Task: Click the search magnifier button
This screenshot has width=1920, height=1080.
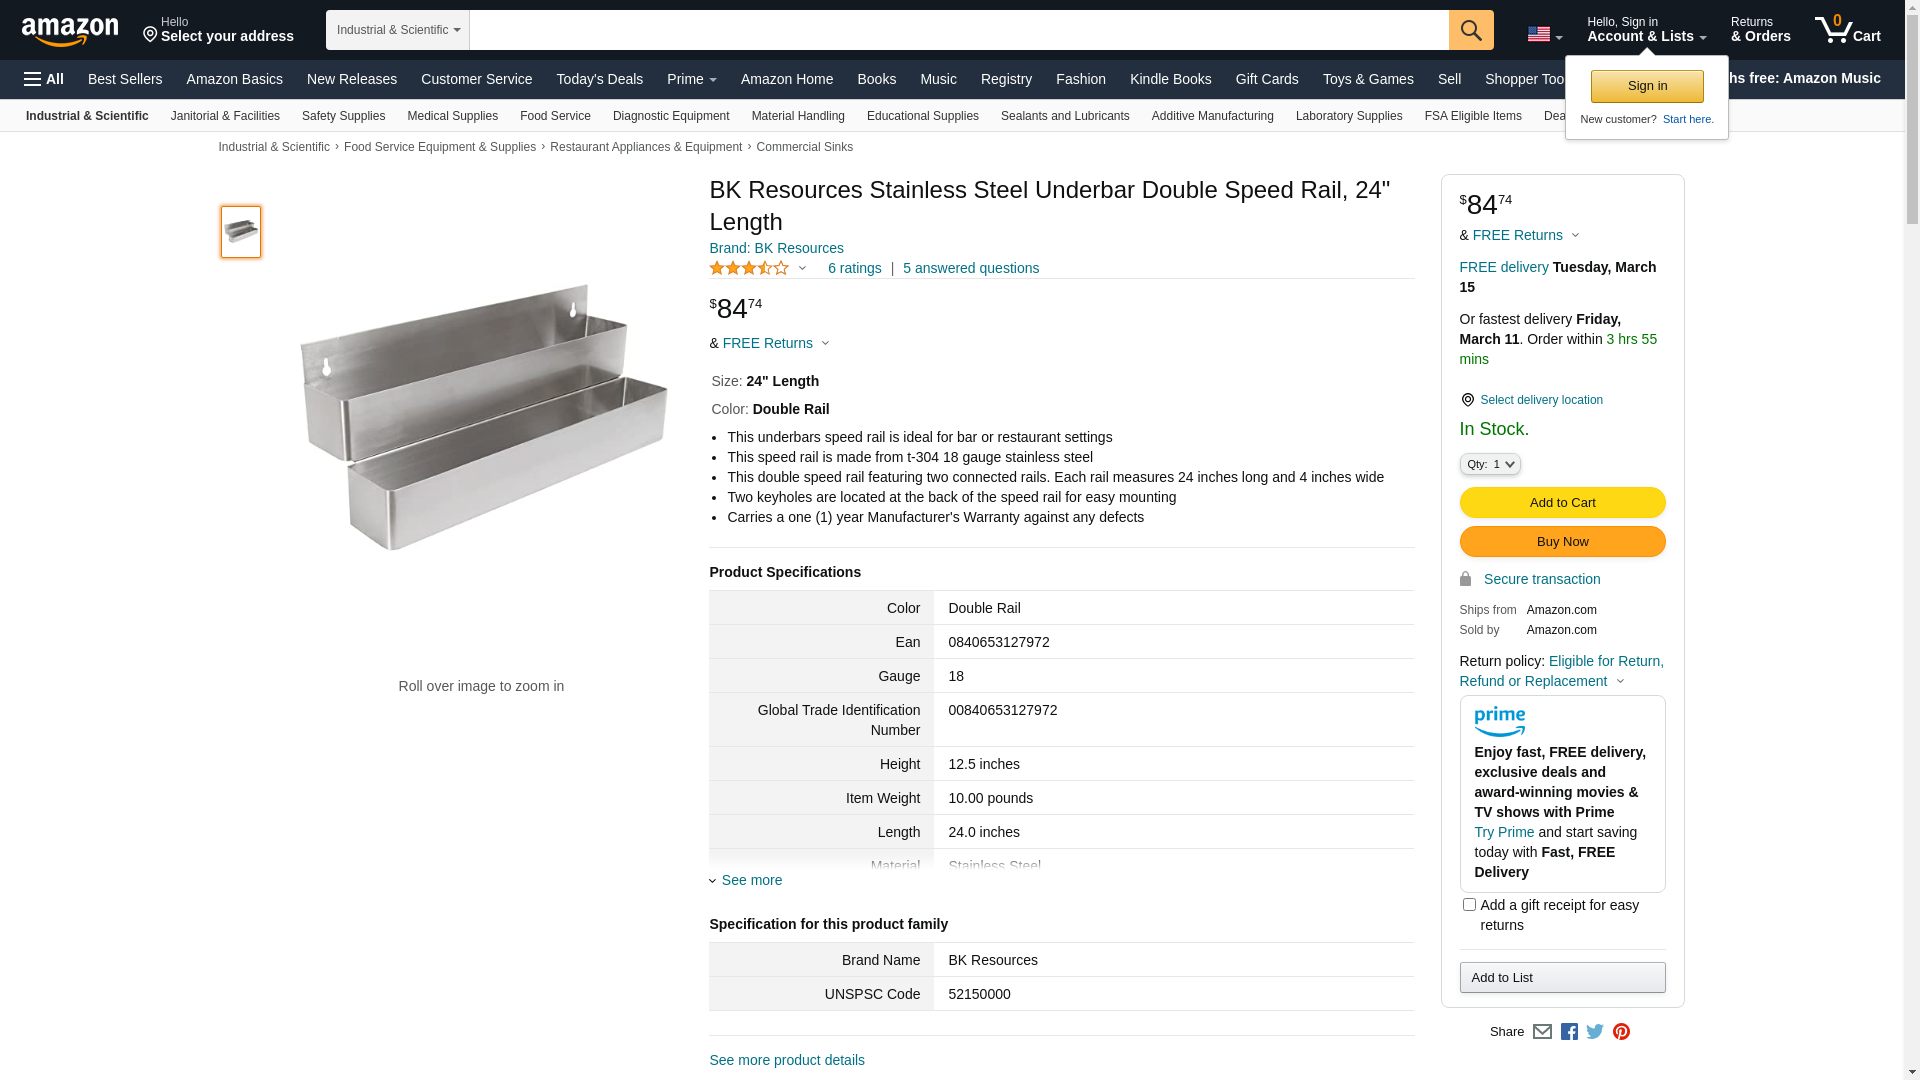Action: [x=1470, y=30]
